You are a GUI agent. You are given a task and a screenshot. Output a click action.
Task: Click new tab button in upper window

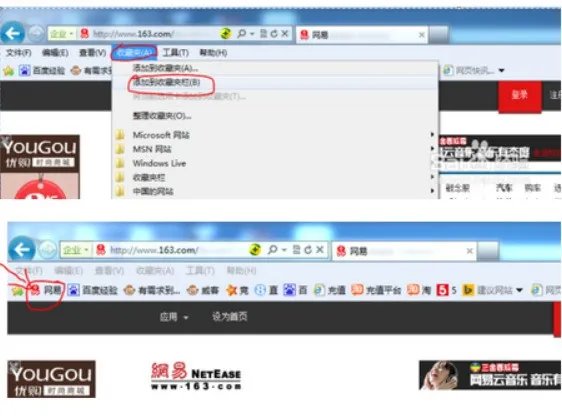[439, 35]
